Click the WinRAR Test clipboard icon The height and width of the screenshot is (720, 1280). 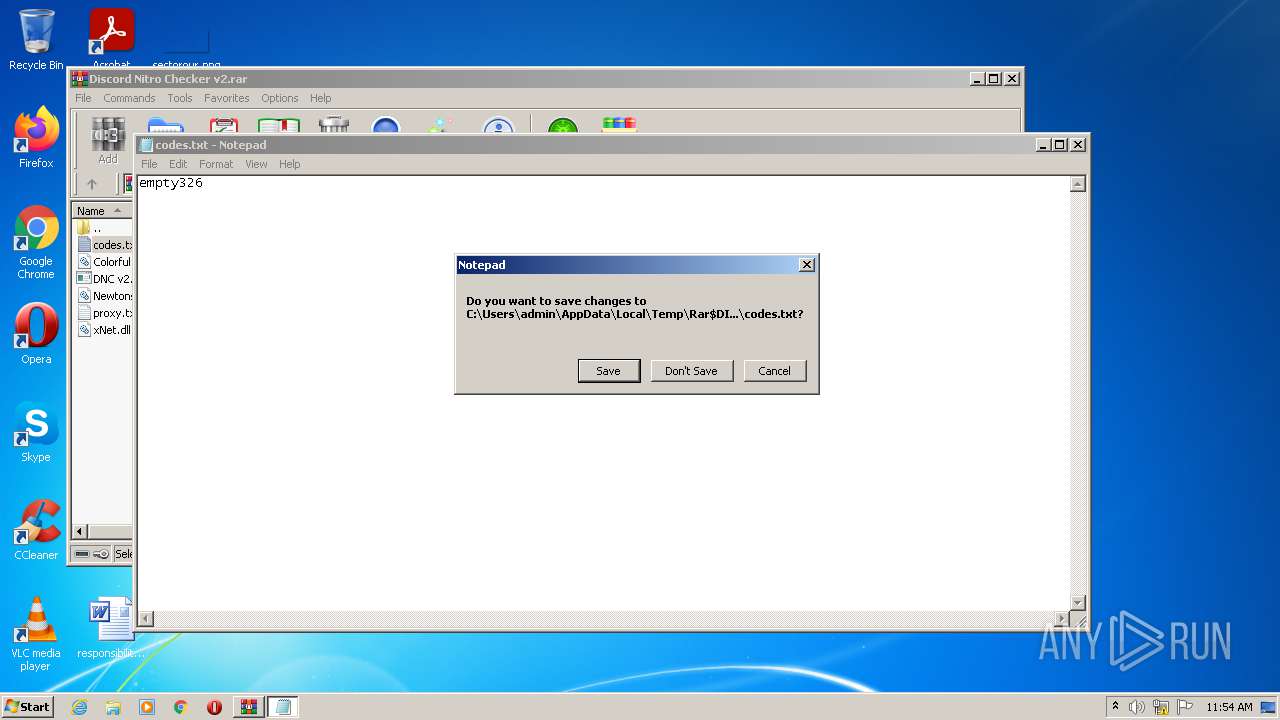coord(223,126)
